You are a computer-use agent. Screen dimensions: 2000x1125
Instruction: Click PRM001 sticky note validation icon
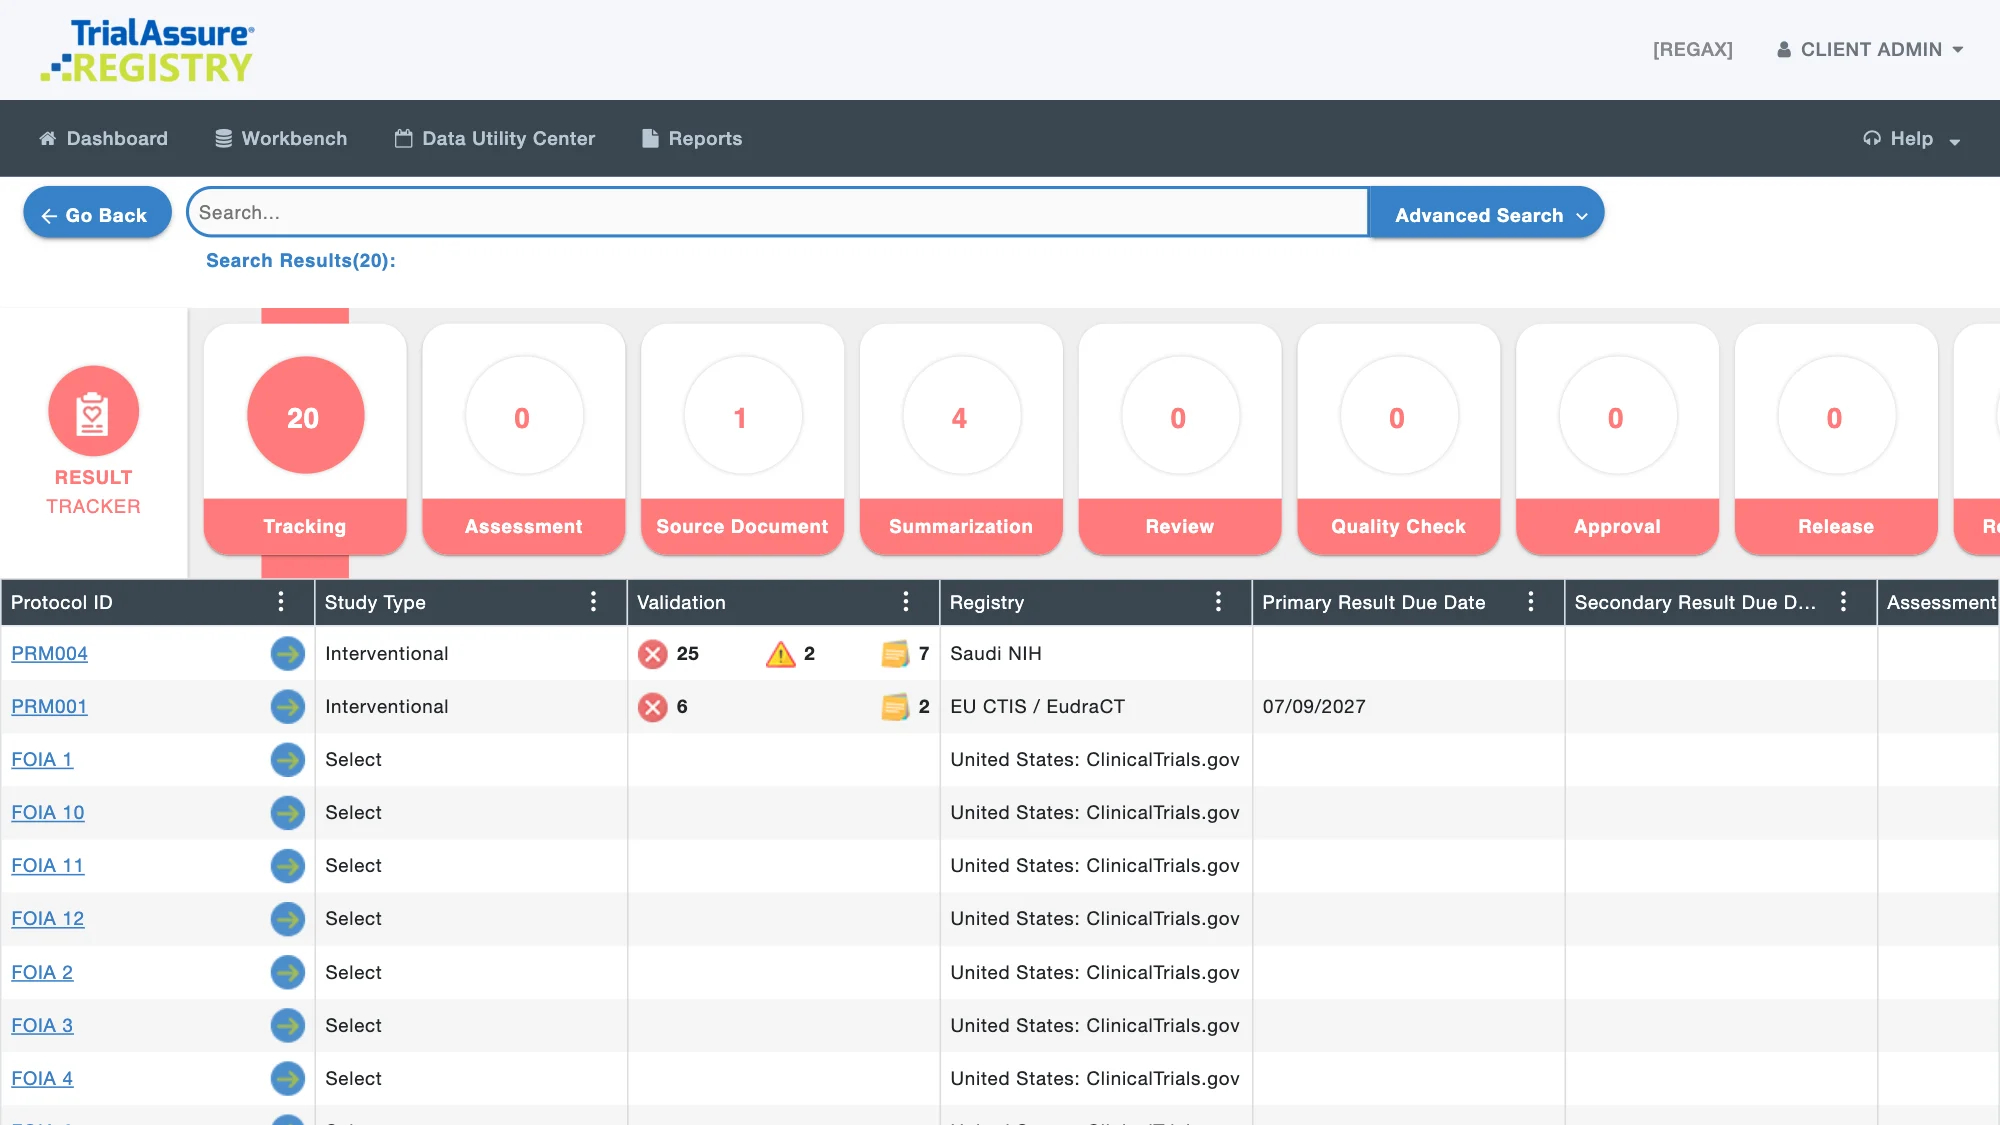(x=895, y=707)
